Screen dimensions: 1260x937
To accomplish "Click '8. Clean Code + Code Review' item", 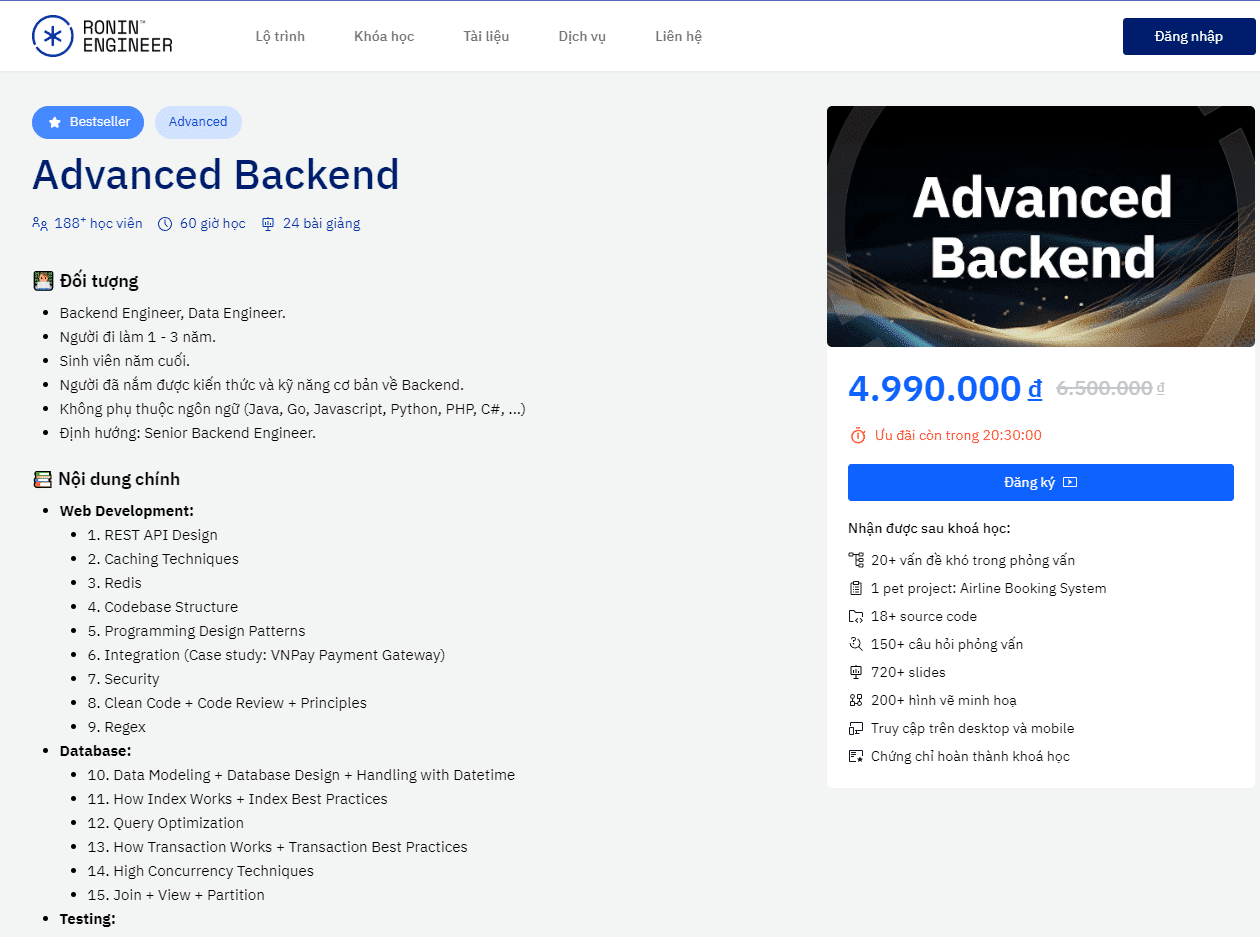I will 227,703.
